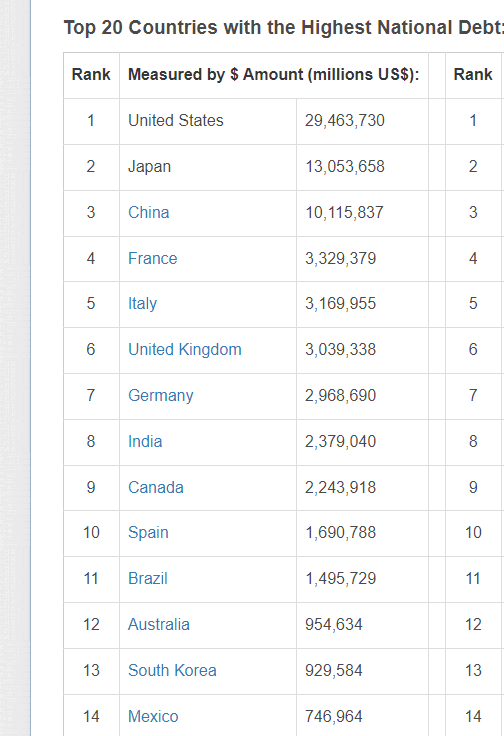The height and width of the screenshot is (736, 504).
Task: Click the second Rank column header
Action: pyautogui.click(x=473, y=75)
